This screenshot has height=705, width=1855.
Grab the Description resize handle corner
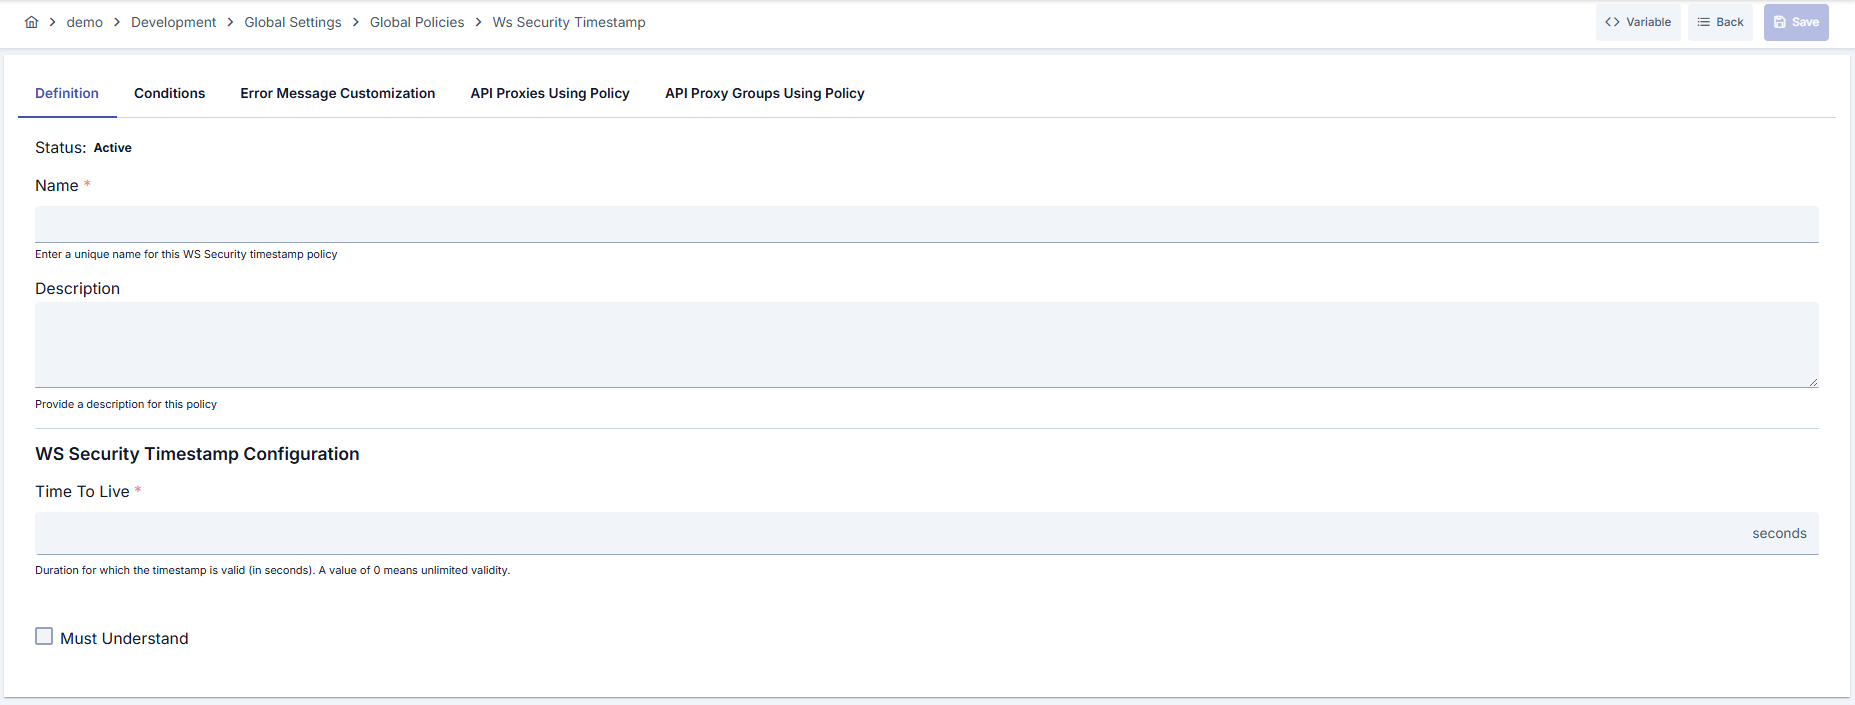1813,382
